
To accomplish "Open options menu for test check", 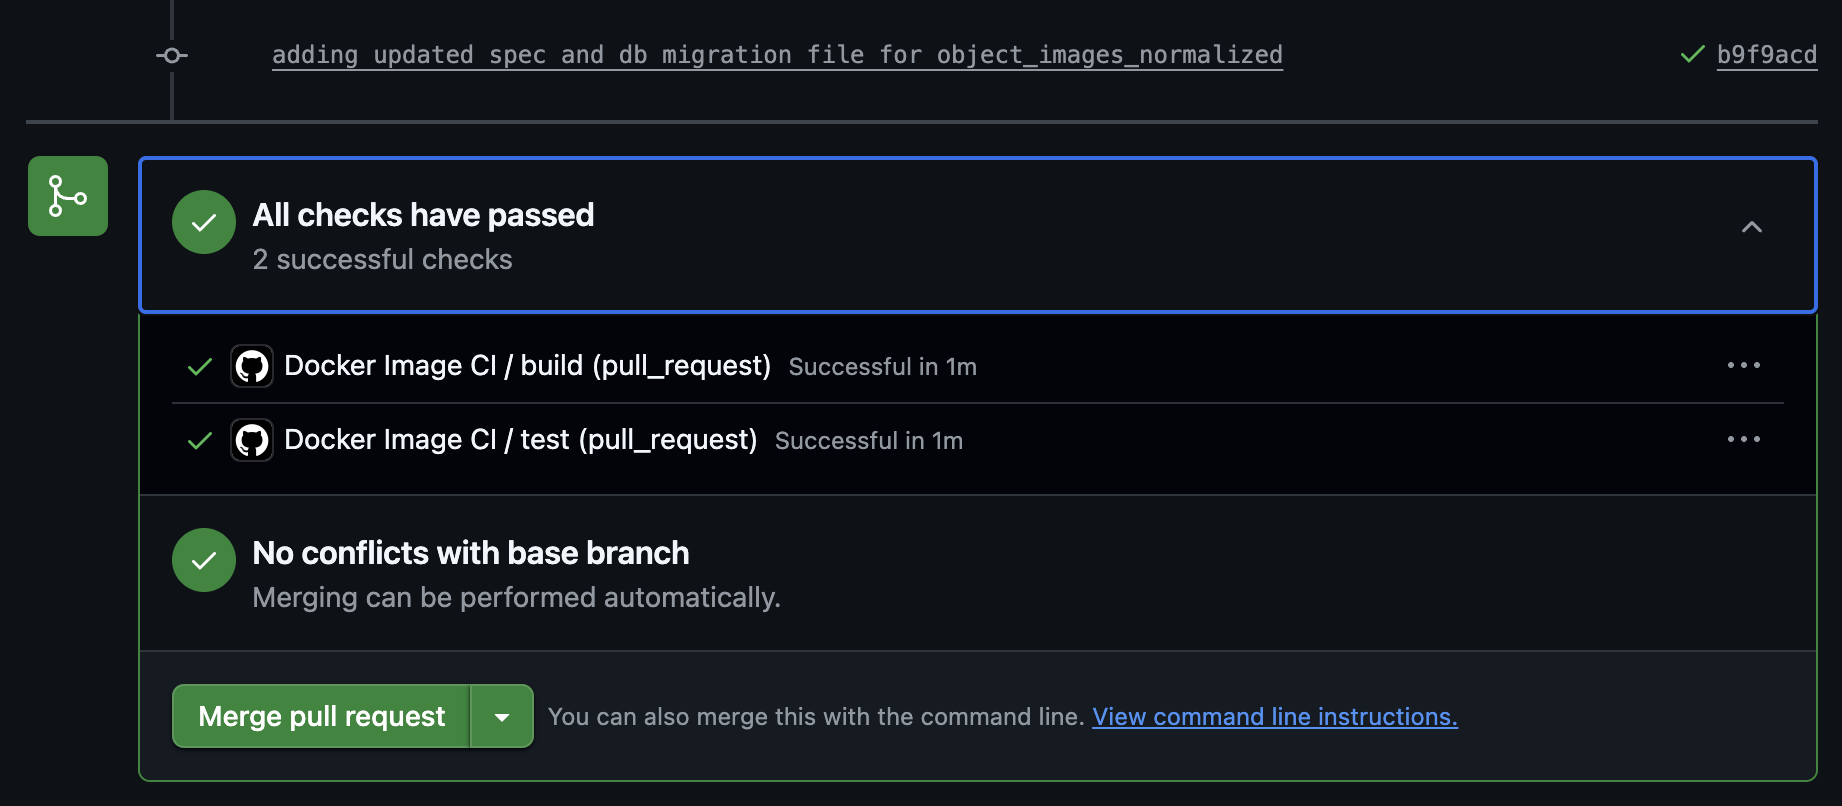I will coord(1744,439).
